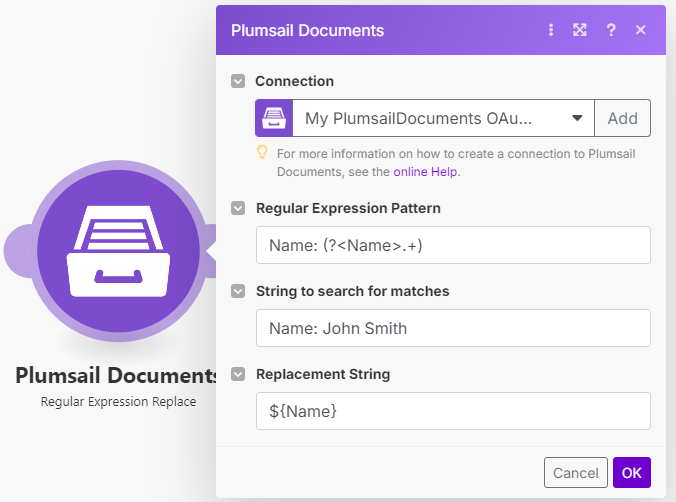This screenshot has width=676, height=502.
Task: Click the Cancel button
Action: click(576, 473)
